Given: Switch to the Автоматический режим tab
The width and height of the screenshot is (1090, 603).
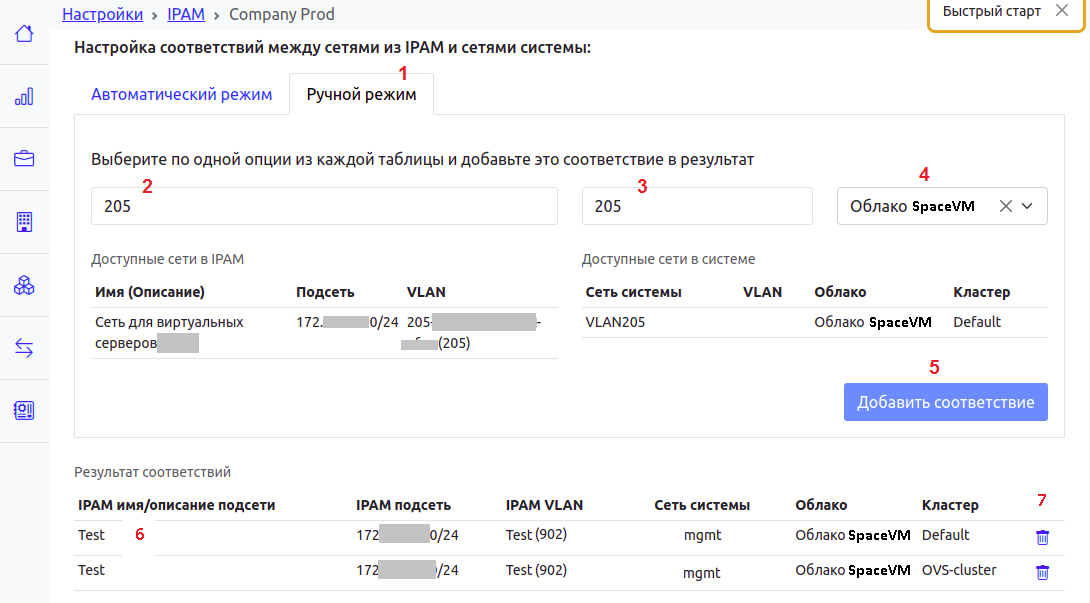Looking at the screenshot, I should 181,95.
